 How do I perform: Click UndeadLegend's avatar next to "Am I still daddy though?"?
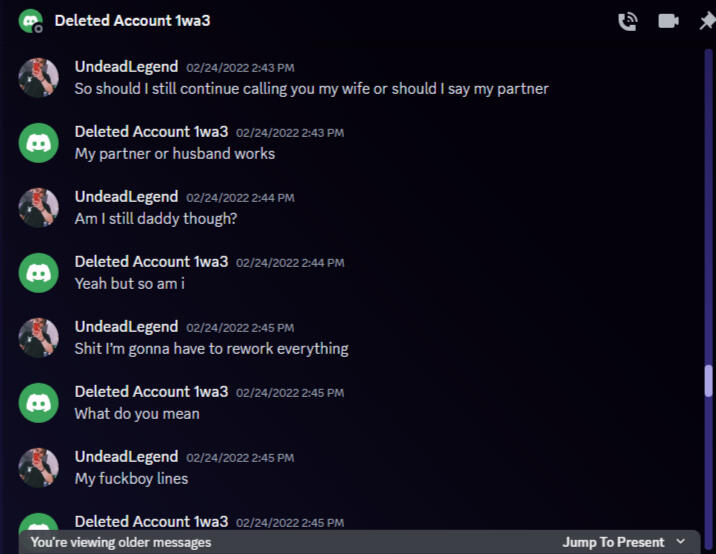point(39,207)
